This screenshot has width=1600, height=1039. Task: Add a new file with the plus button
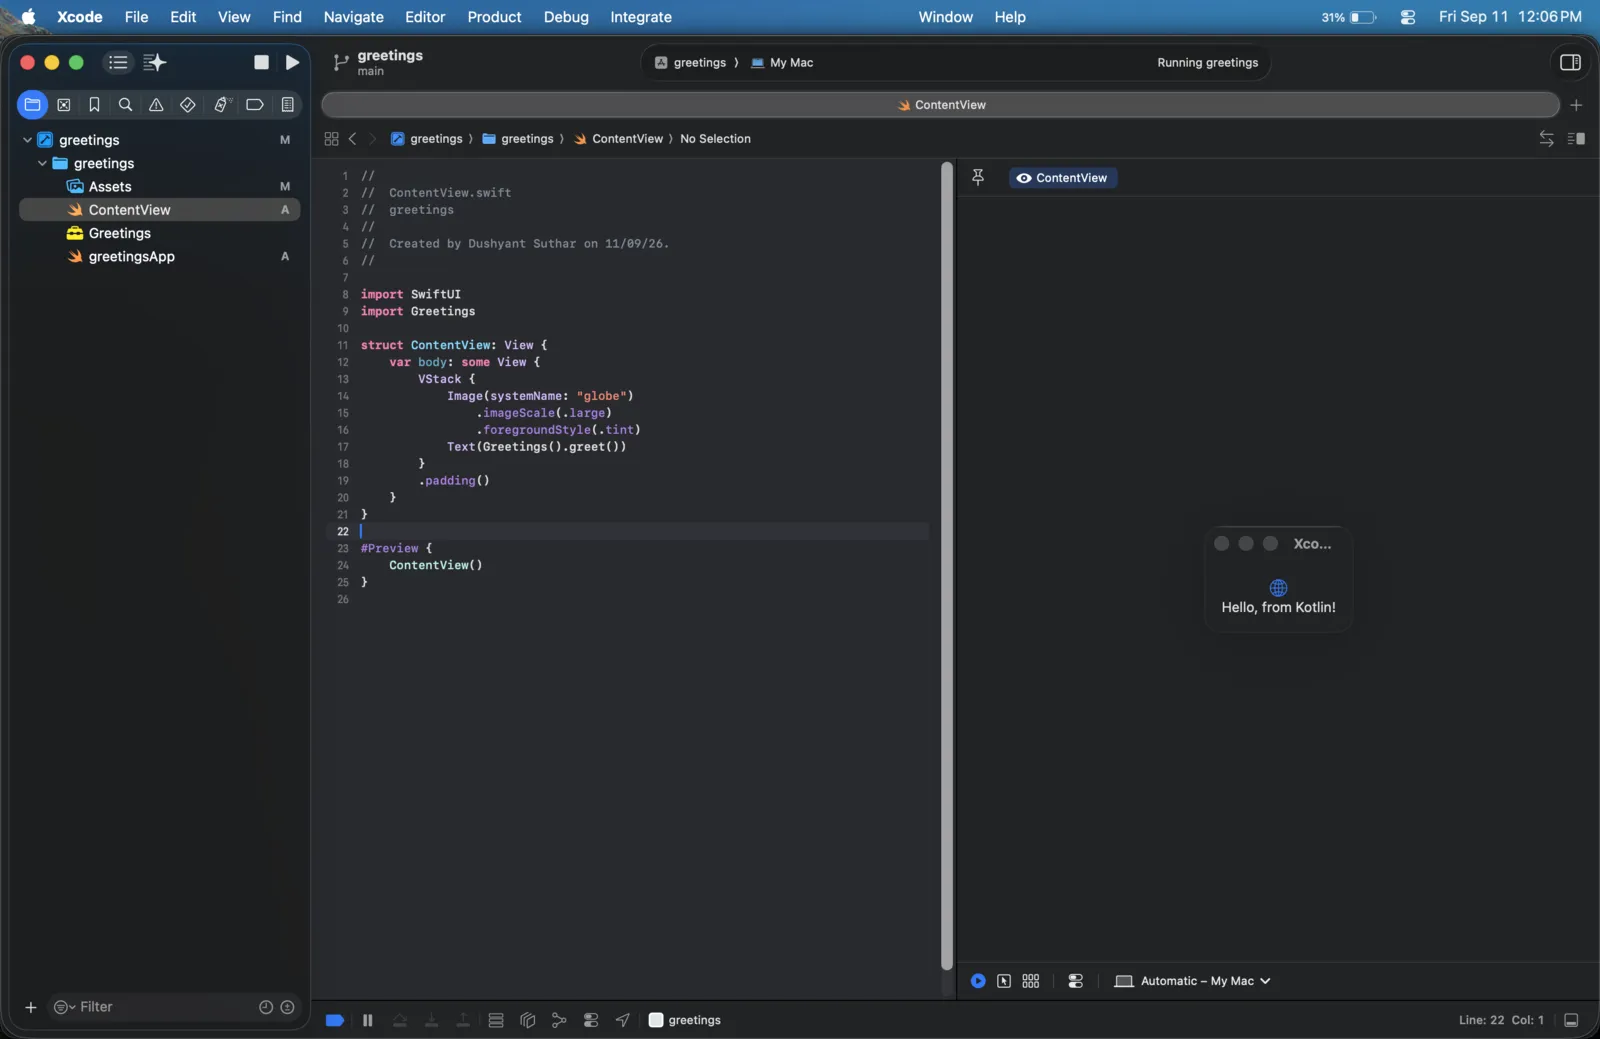30,1007
